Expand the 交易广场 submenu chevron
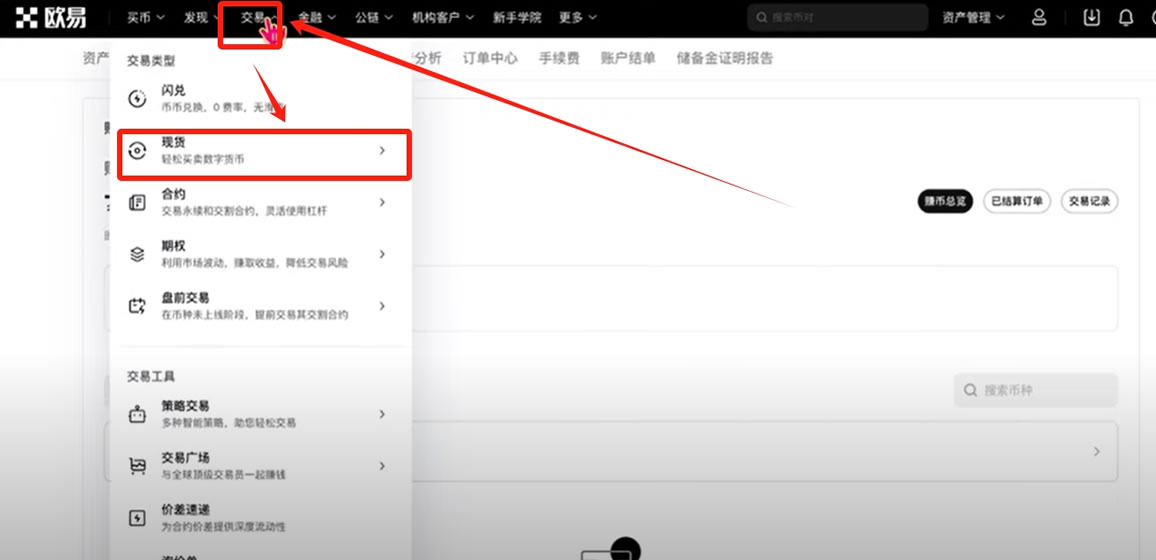 [x=382, y=466]
